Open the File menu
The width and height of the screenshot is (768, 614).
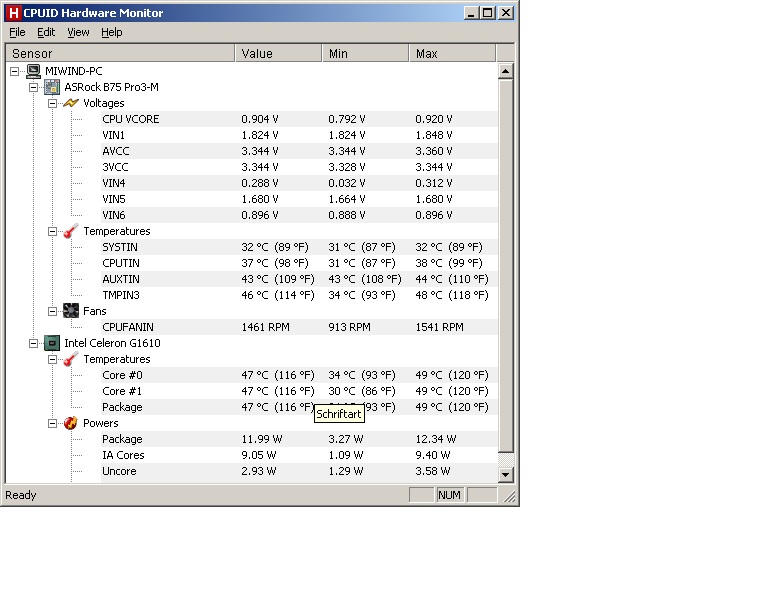pyautogui.click(x=17, y=32)
